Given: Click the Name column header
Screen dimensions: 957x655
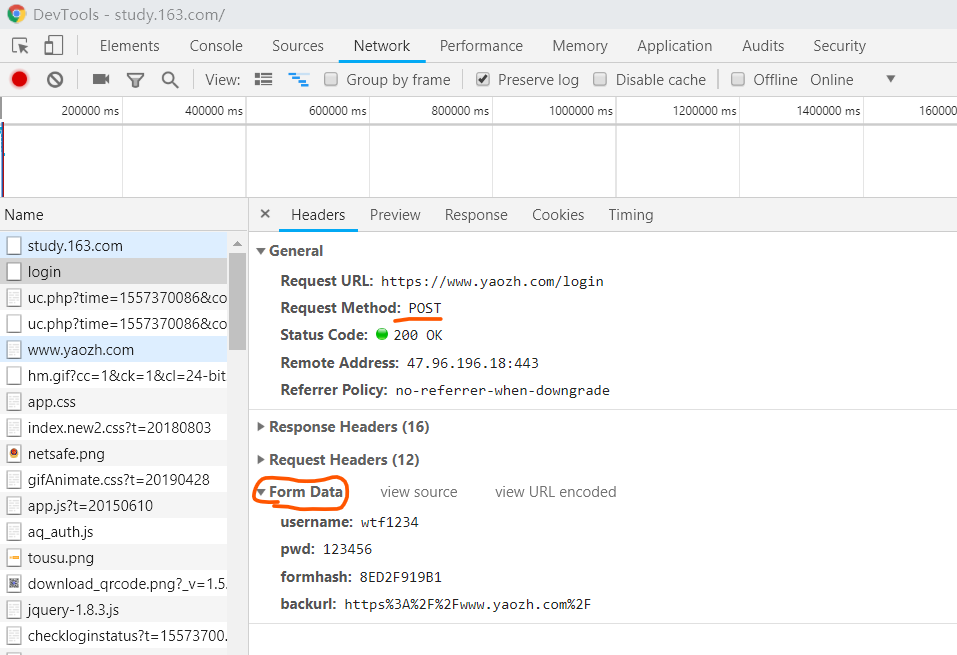Looking at the screenshot, I should (123, 215).
